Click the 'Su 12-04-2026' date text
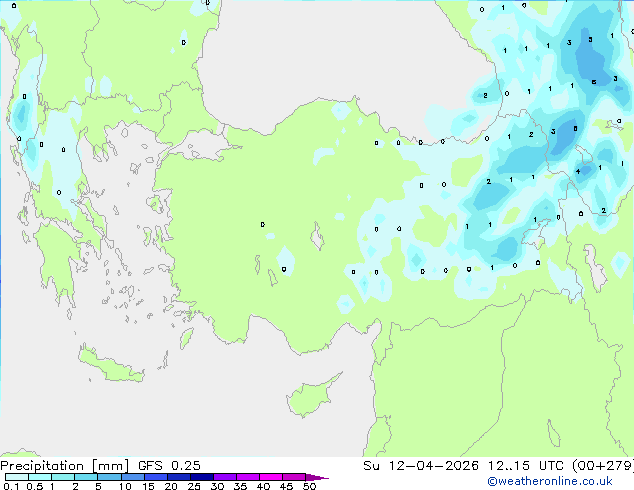The image size is (634, 490). click(421, 466)
